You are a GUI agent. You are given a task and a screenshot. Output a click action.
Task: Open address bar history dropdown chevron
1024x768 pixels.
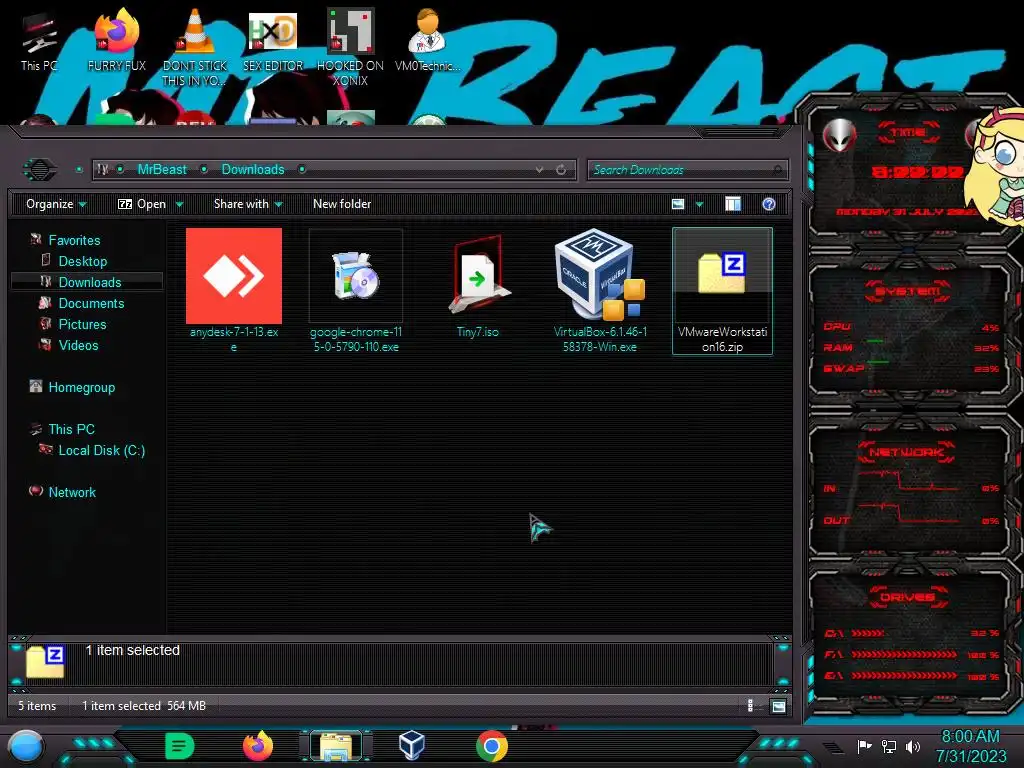(539, 170)
